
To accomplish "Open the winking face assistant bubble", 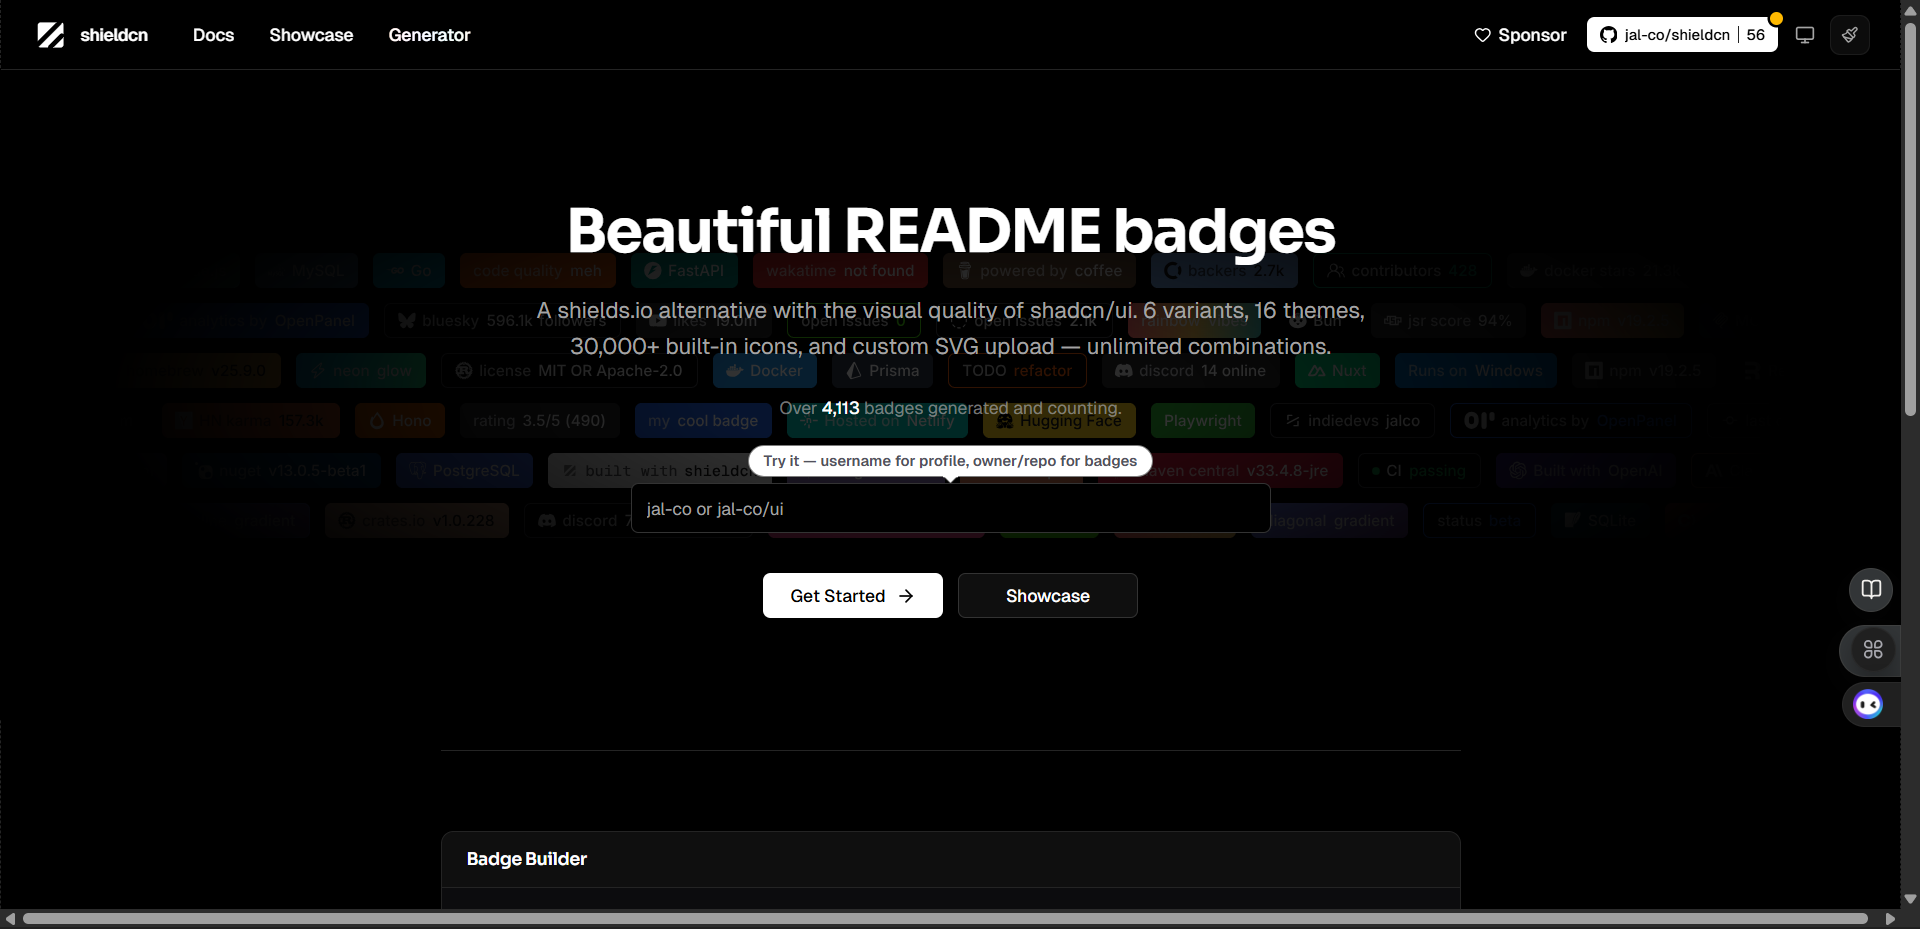I will pos(1868,705).
